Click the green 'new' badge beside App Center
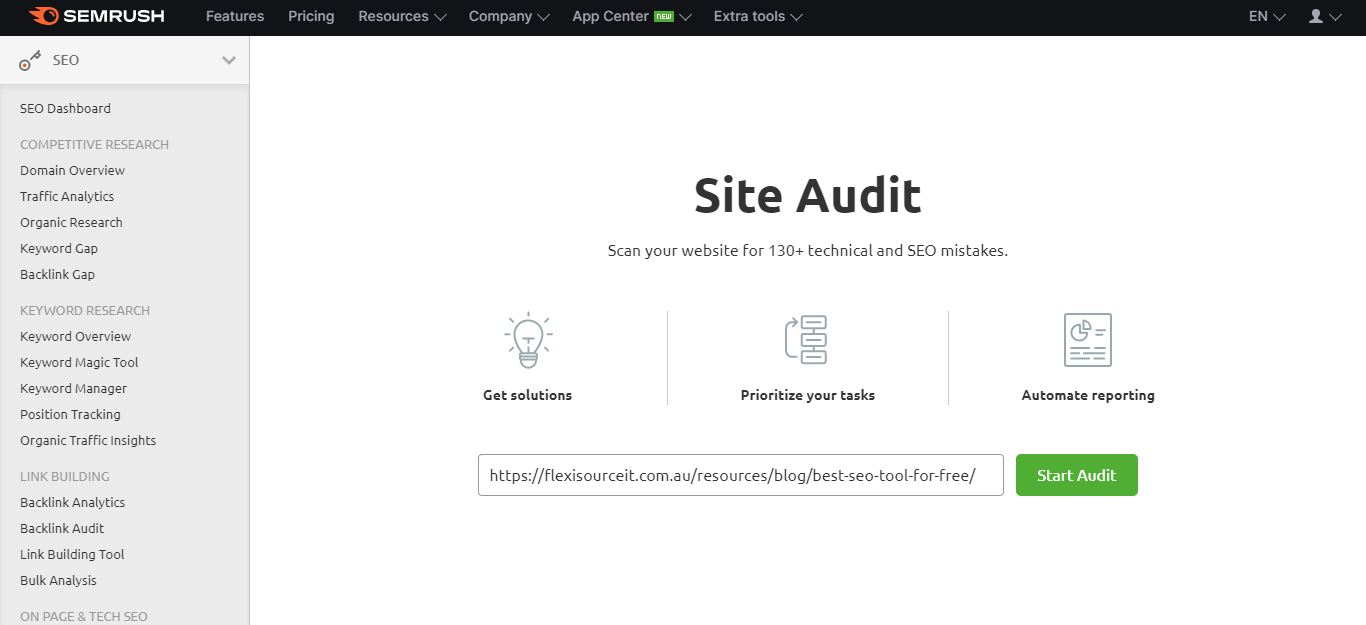This screenshot has width=1366, height=625. point(664,16)
